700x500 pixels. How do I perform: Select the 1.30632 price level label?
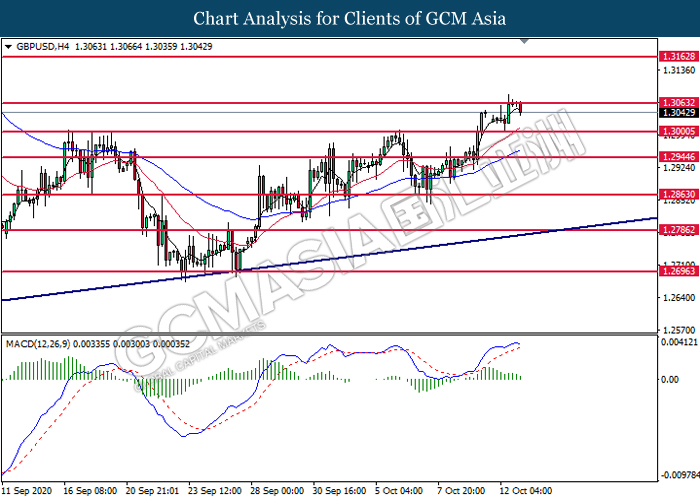679,103
